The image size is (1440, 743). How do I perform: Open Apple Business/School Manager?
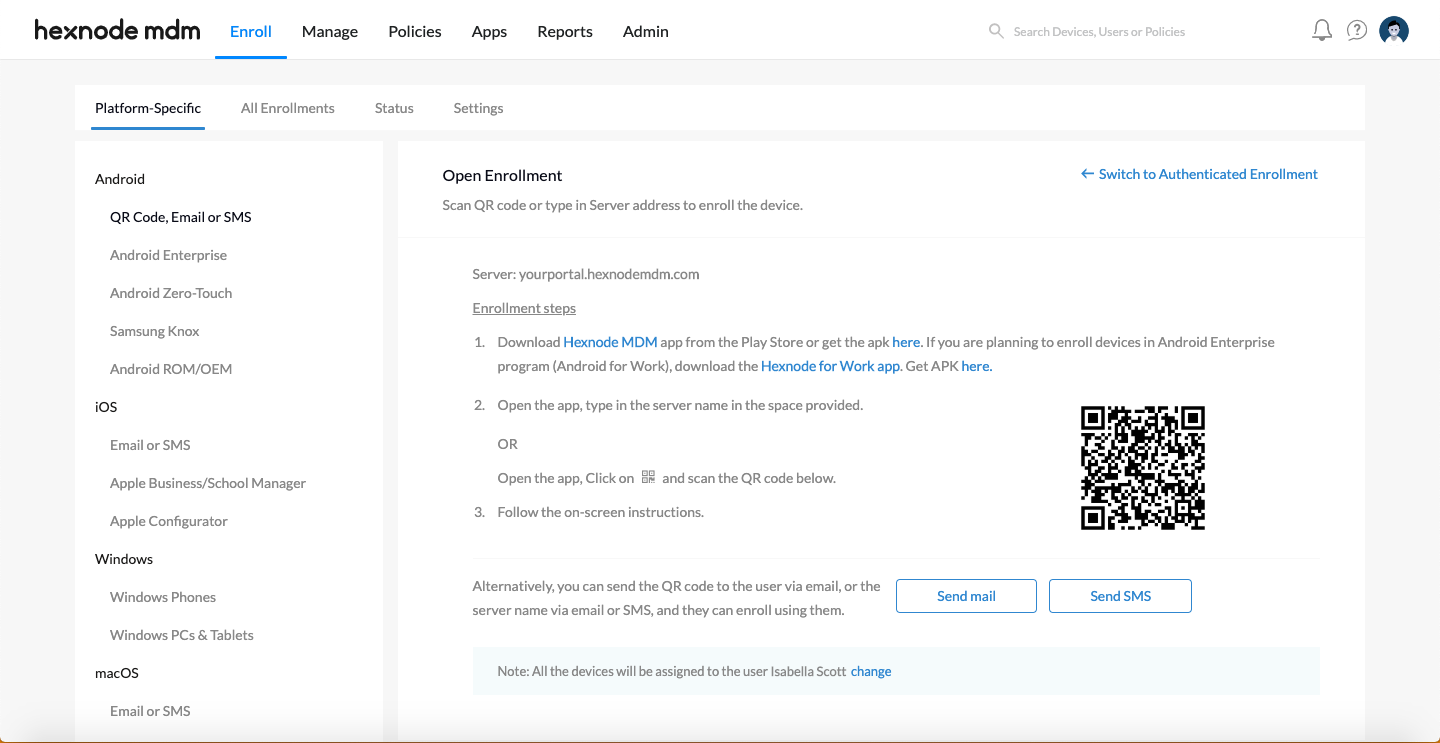pyautogui.click(x=208, y=483)
